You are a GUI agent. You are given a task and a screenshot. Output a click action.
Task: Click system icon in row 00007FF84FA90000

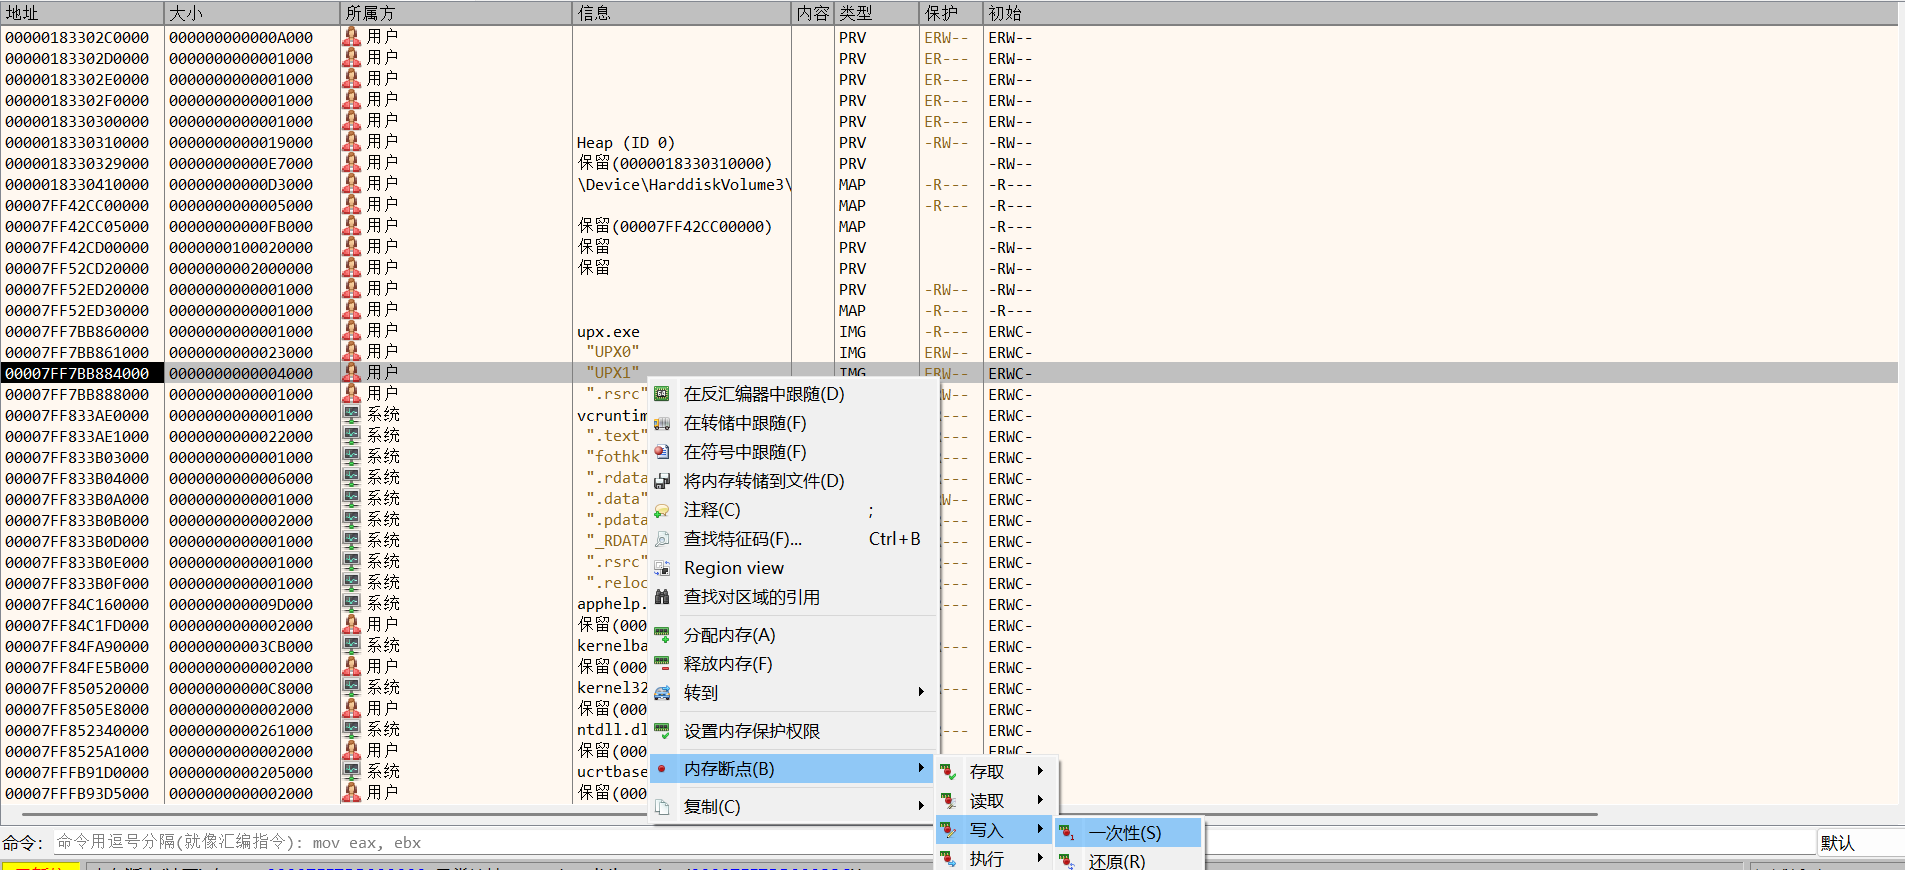click(x=352, y=646)
